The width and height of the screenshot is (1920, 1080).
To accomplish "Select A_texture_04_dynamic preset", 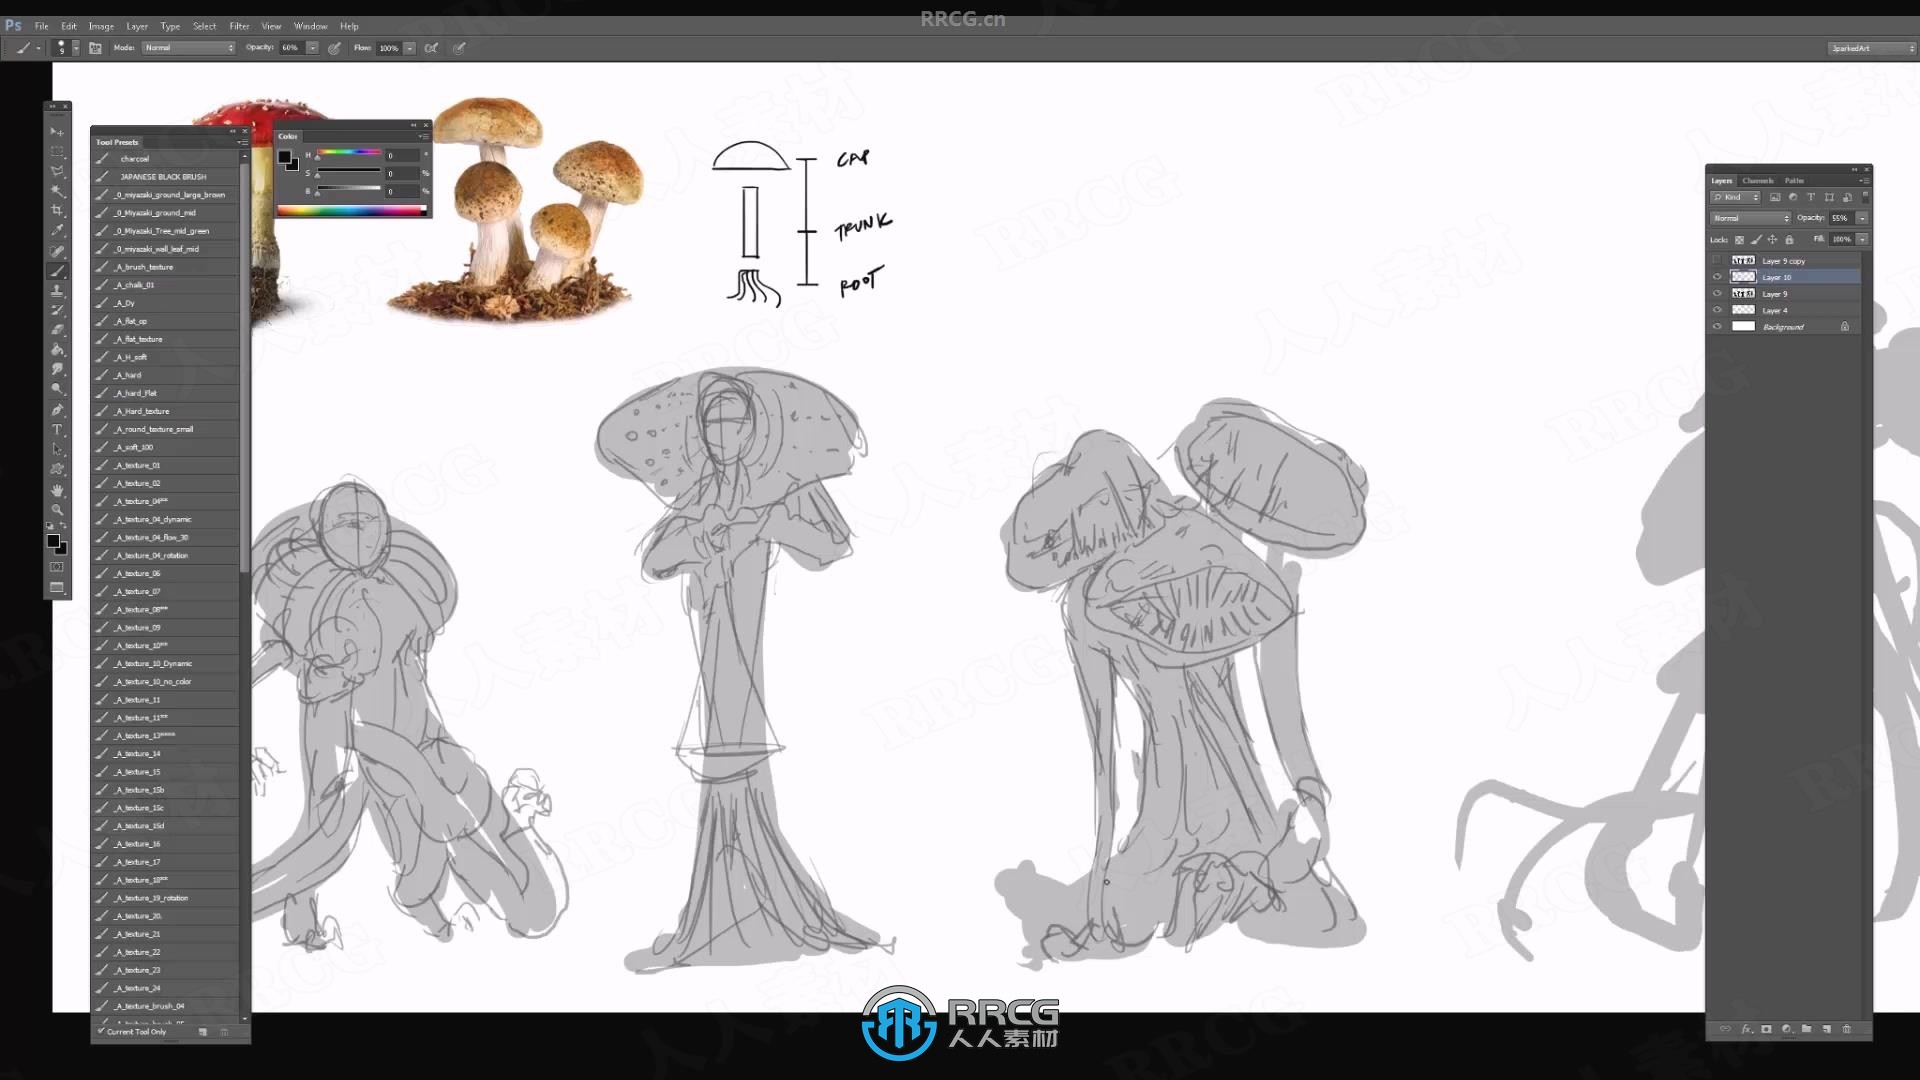I will click(x=166, y=520).
